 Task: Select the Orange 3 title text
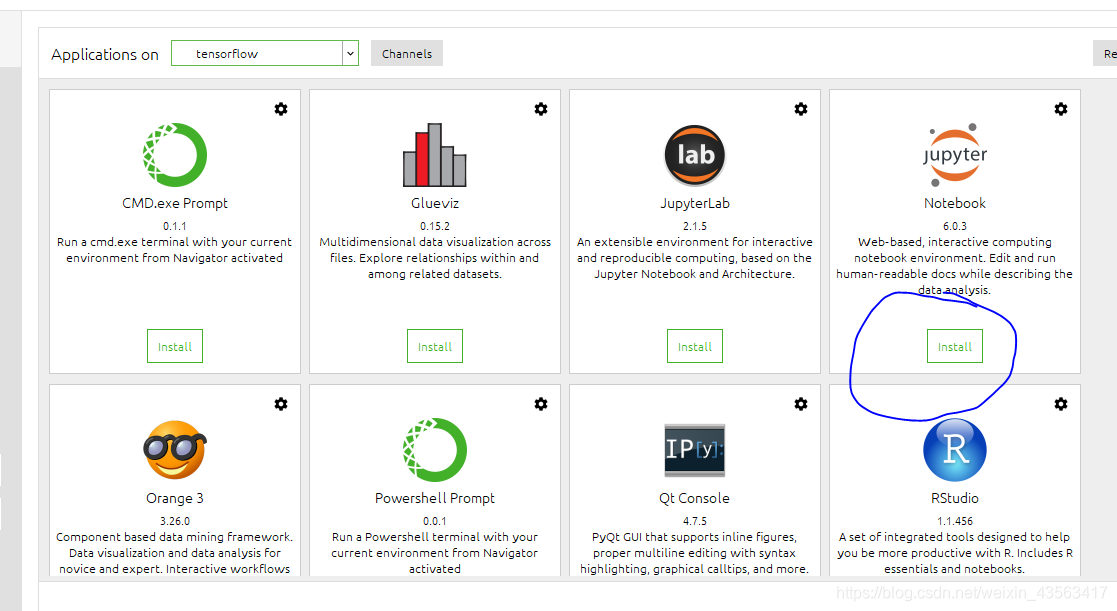(175, 498)
